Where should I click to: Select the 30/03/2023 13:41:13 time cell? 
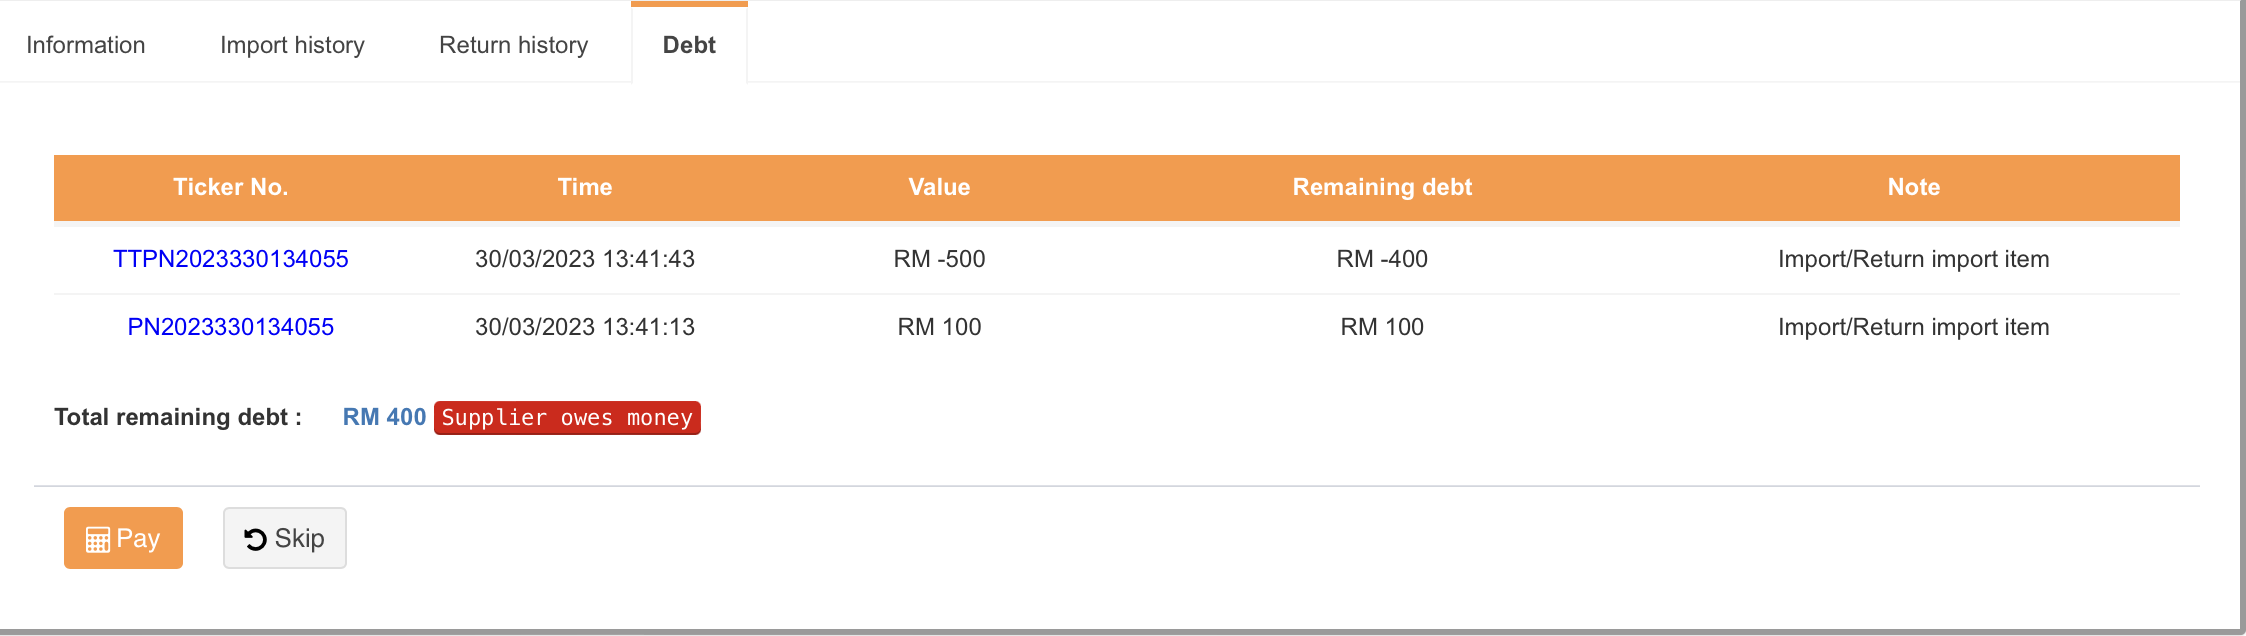pos(585,327)
